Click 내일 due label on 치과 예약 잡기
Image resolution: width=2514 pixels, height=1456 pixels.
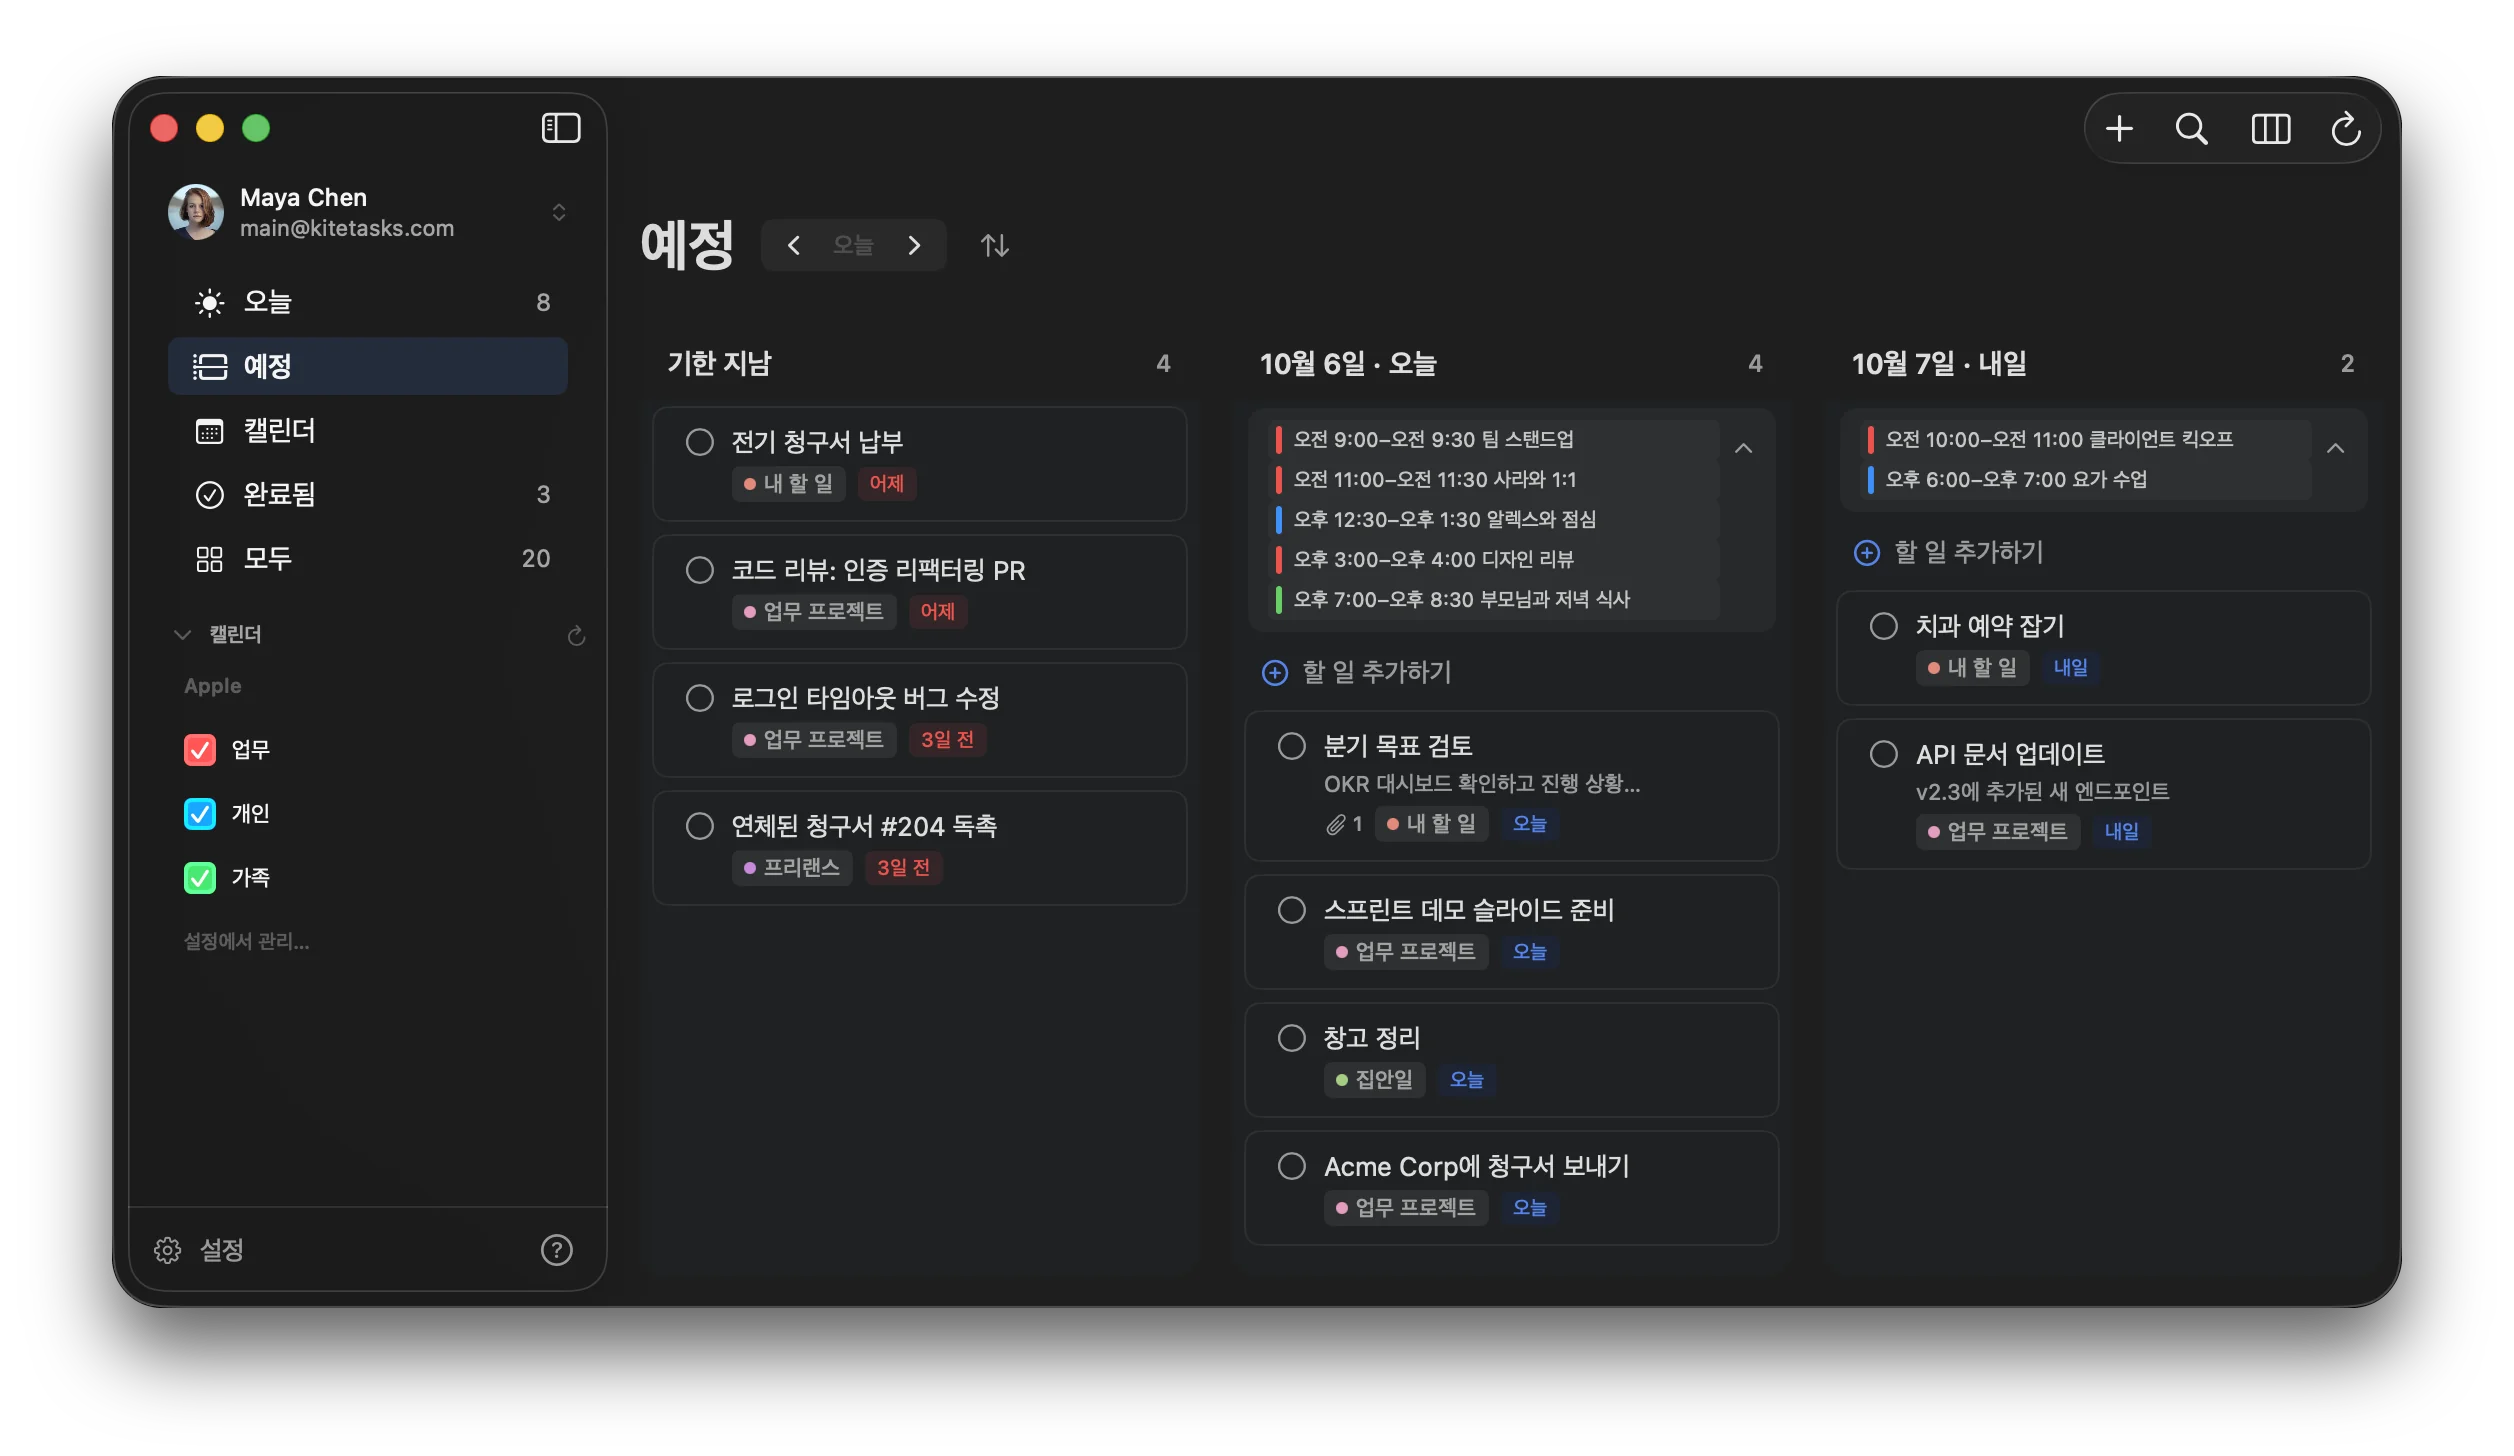[2070, 668]
